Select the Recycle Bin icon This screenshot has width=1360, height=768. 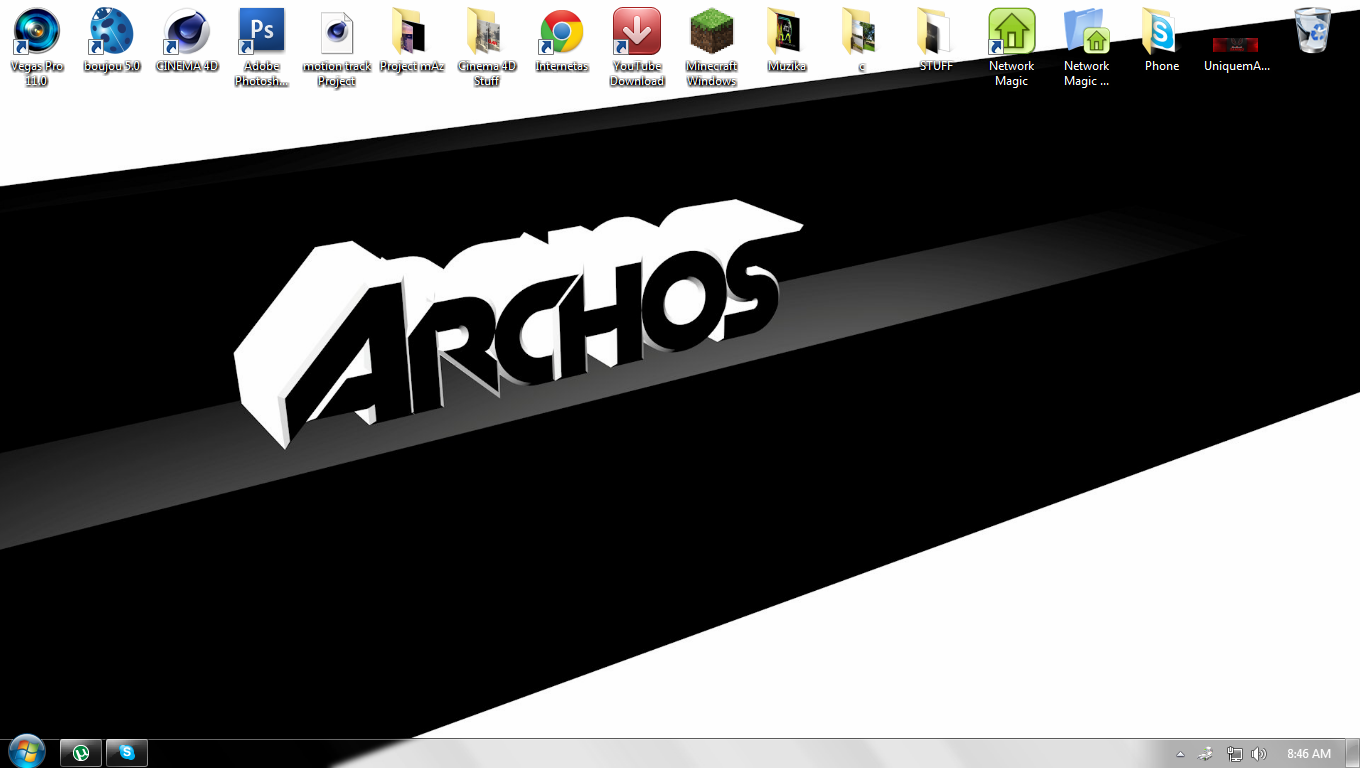pos(1312,30)
